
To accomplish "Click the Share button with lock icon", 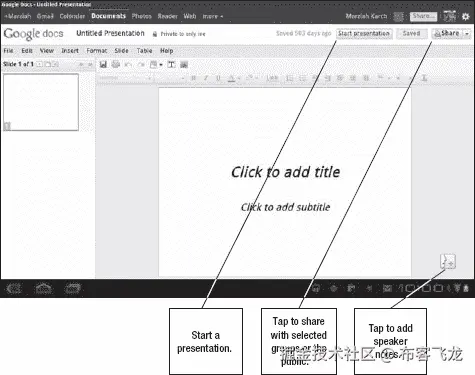I will pyautogui.click(x=447, y=33).
